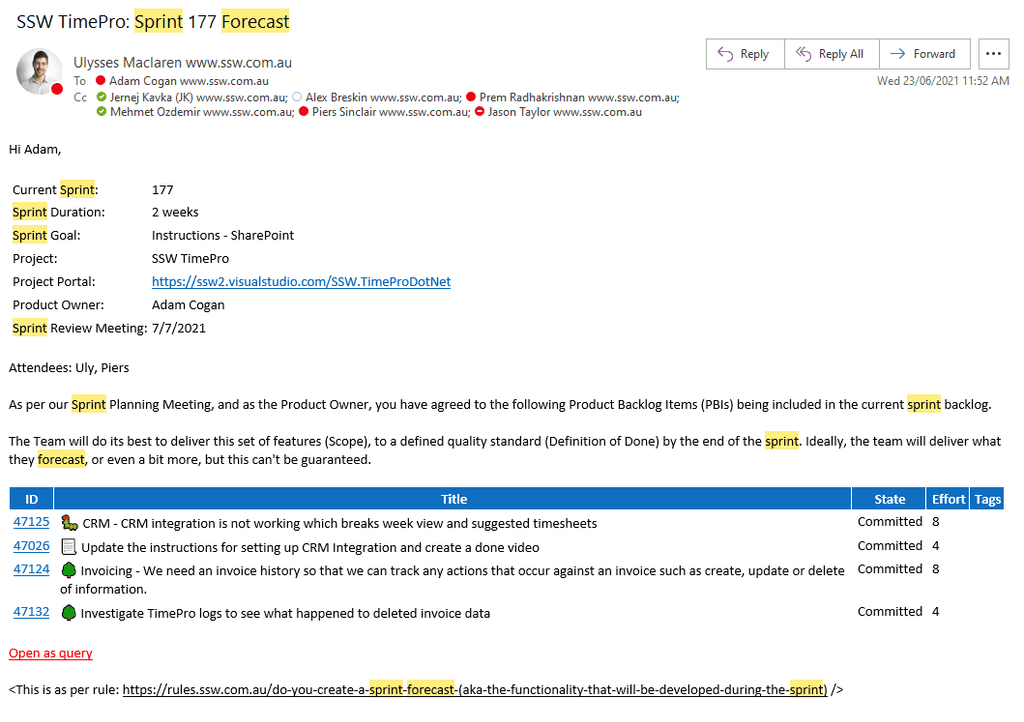Click the Reply All double-arrow icon
Viewport: 1024px width, 722px height.
click(x=802, y=54)
